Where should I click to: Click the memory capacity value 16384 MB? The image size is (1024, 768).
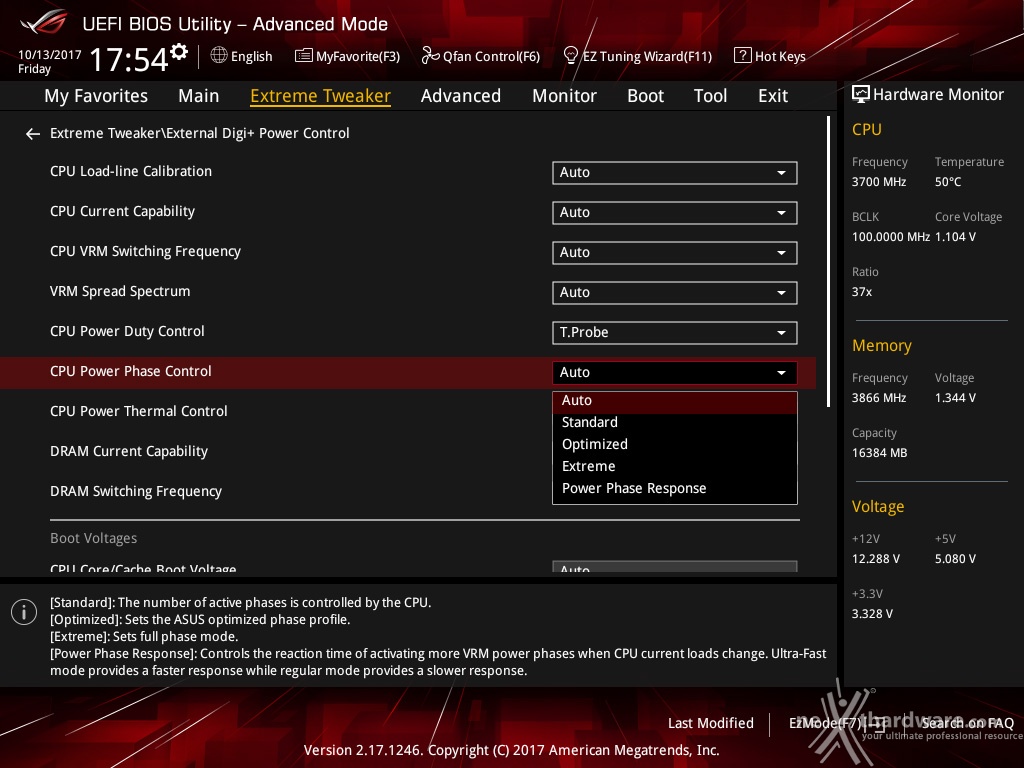point(880,453)
